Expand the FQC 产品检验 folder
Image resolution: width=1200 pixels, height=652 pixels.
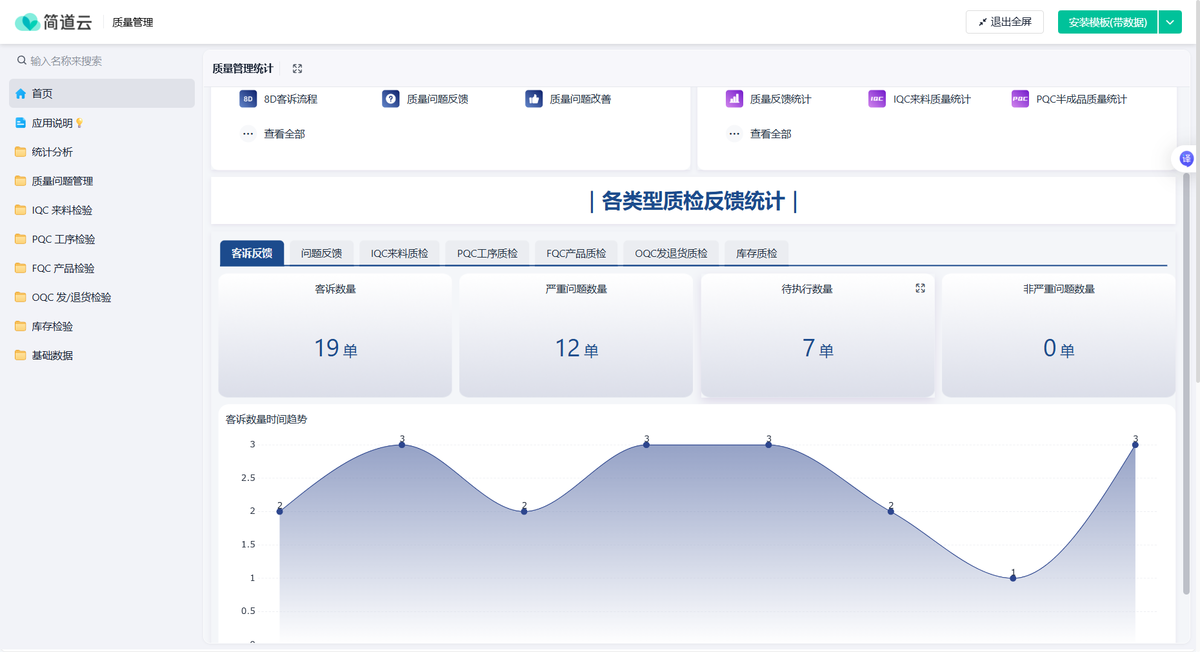102,268
